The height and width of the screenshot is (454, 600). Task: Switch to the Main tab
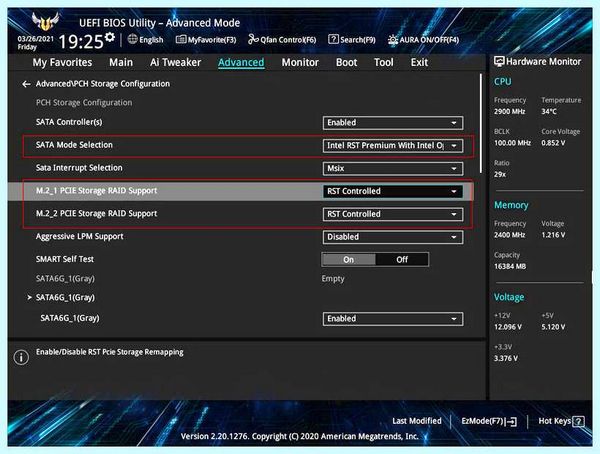(121, 62)
